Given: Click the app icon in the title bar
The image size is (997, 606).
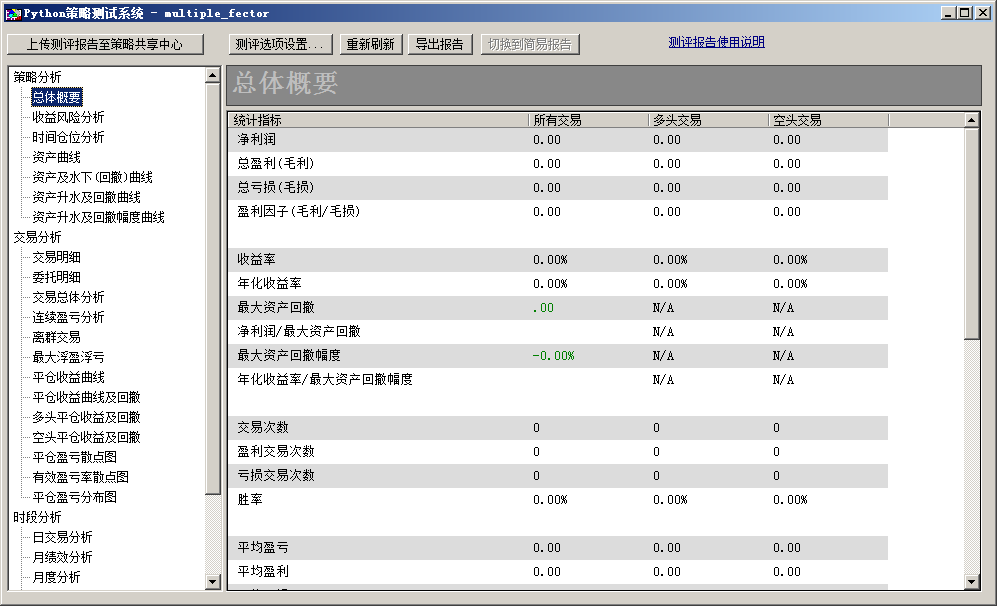Looking at the screenshot, I should (x=13, y=13).
